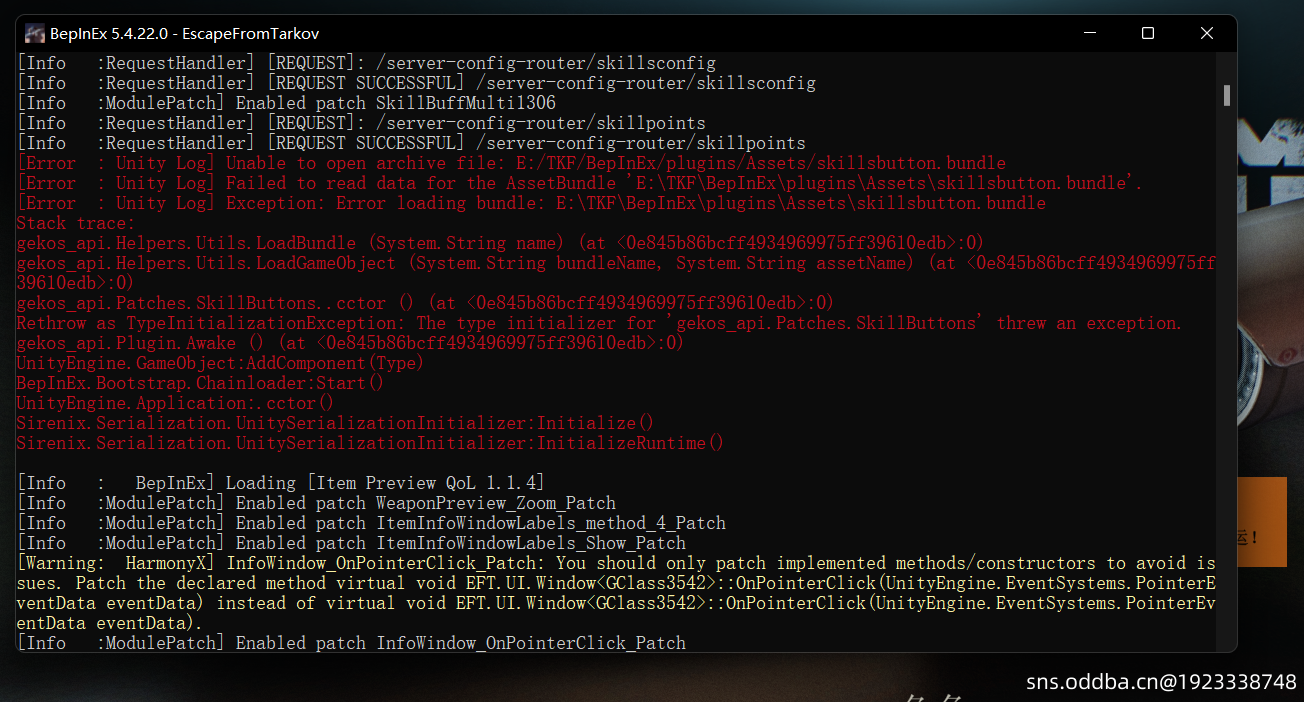
Task: Click the 'Stack trace:' line
Action: 75,223
